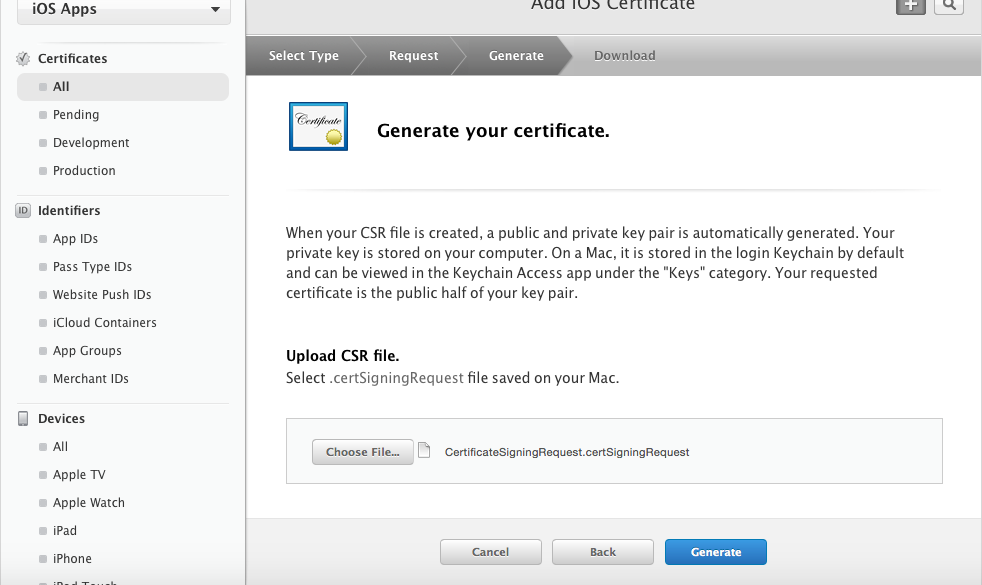
Task: Go to Request step
Action: (413, 56)
